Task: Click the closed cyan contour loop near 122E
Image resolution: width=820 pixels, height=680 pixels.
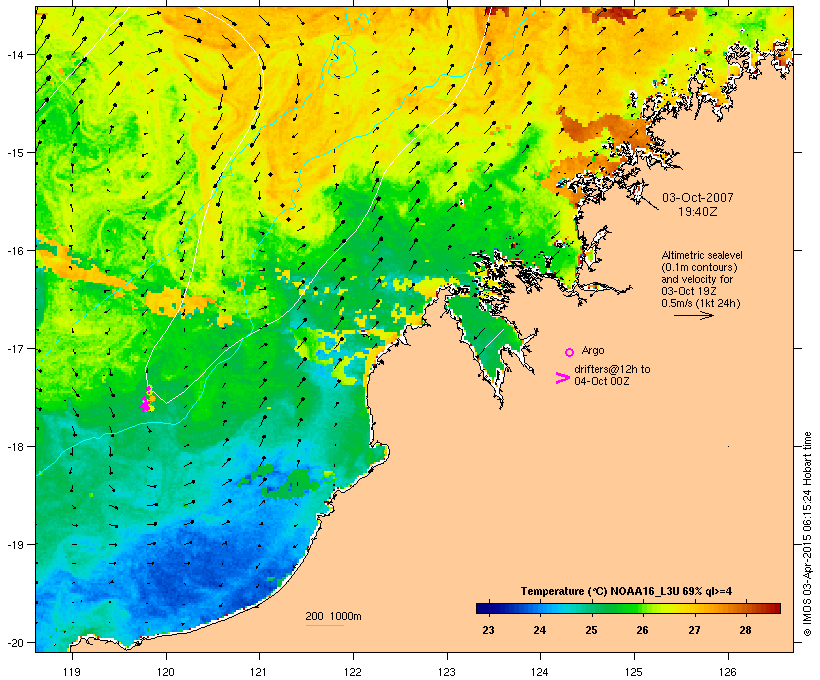Action: (x=343, y=59)
